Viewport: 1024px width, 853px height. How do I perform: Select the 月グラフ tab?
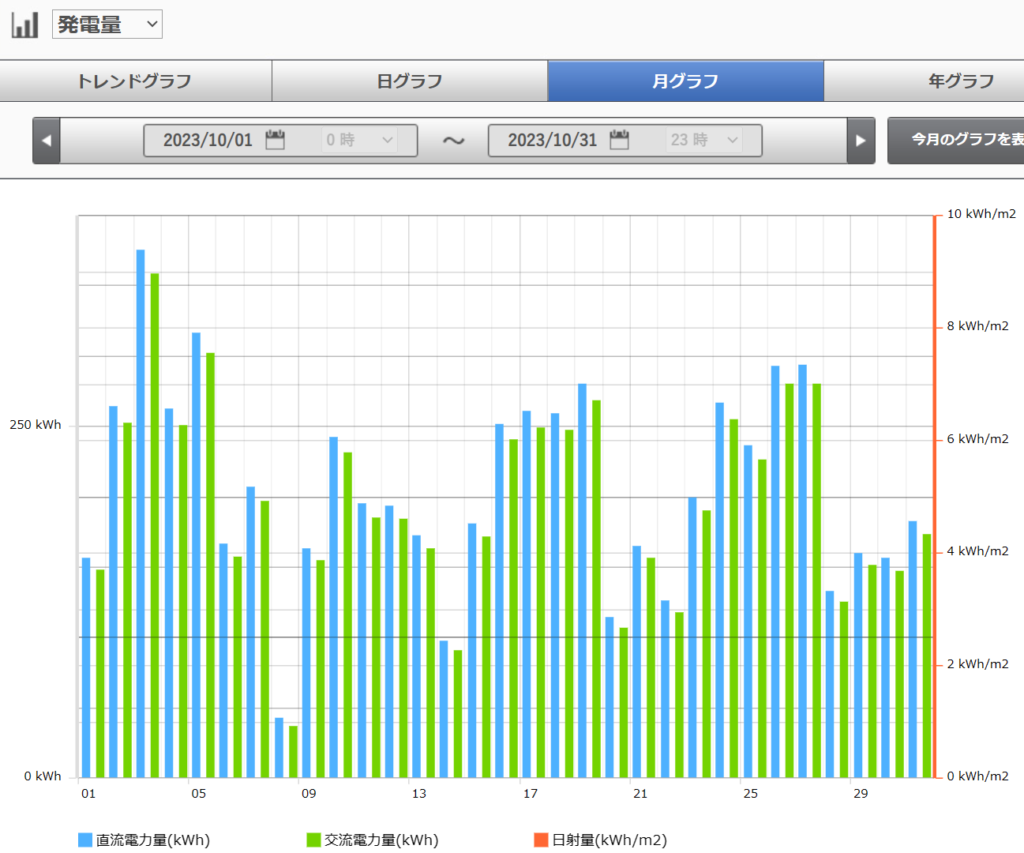coord(685,81)
